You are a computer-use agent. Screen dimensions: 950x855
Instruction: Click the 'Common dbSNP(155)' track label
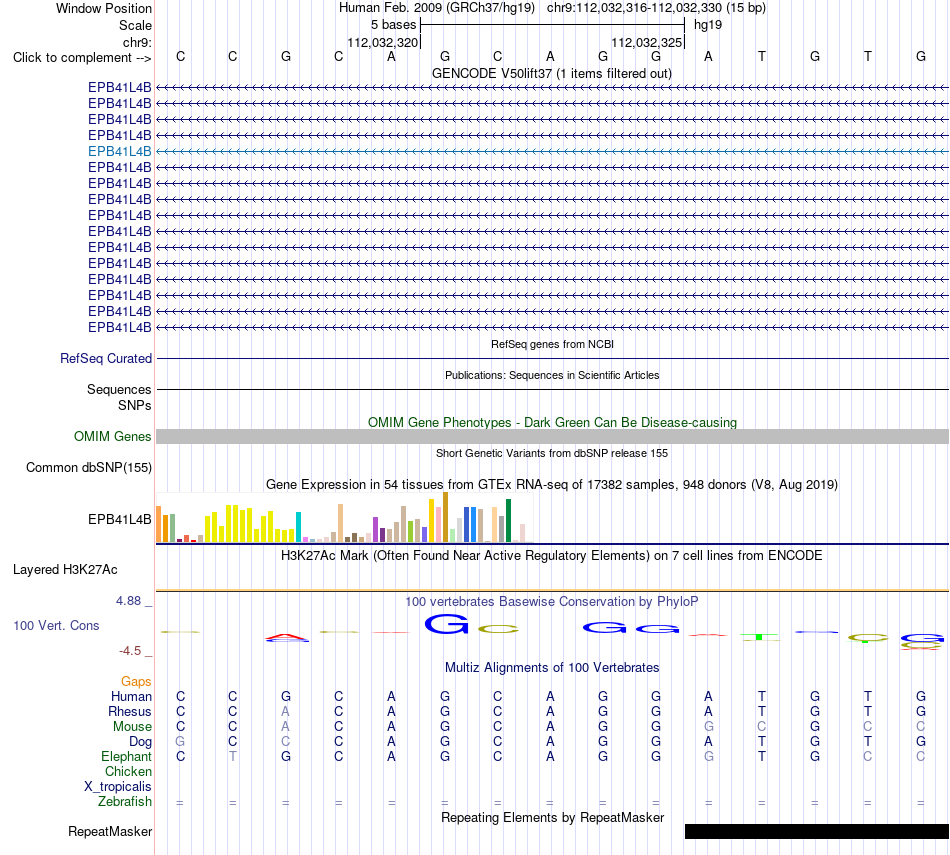[88, 467]
